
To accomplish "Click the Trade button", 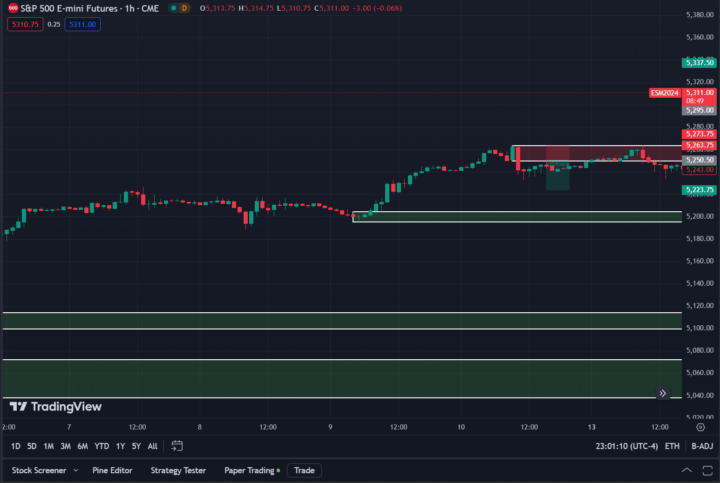I will click(304, 470).
